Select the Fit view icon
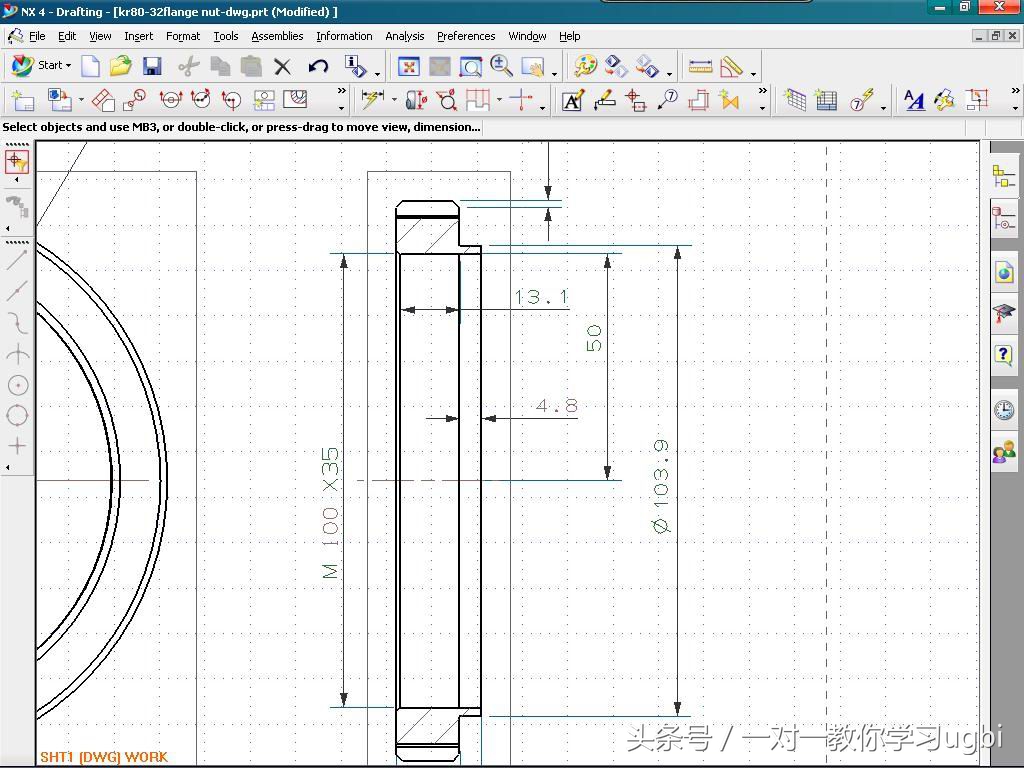 tap(408, 67)
